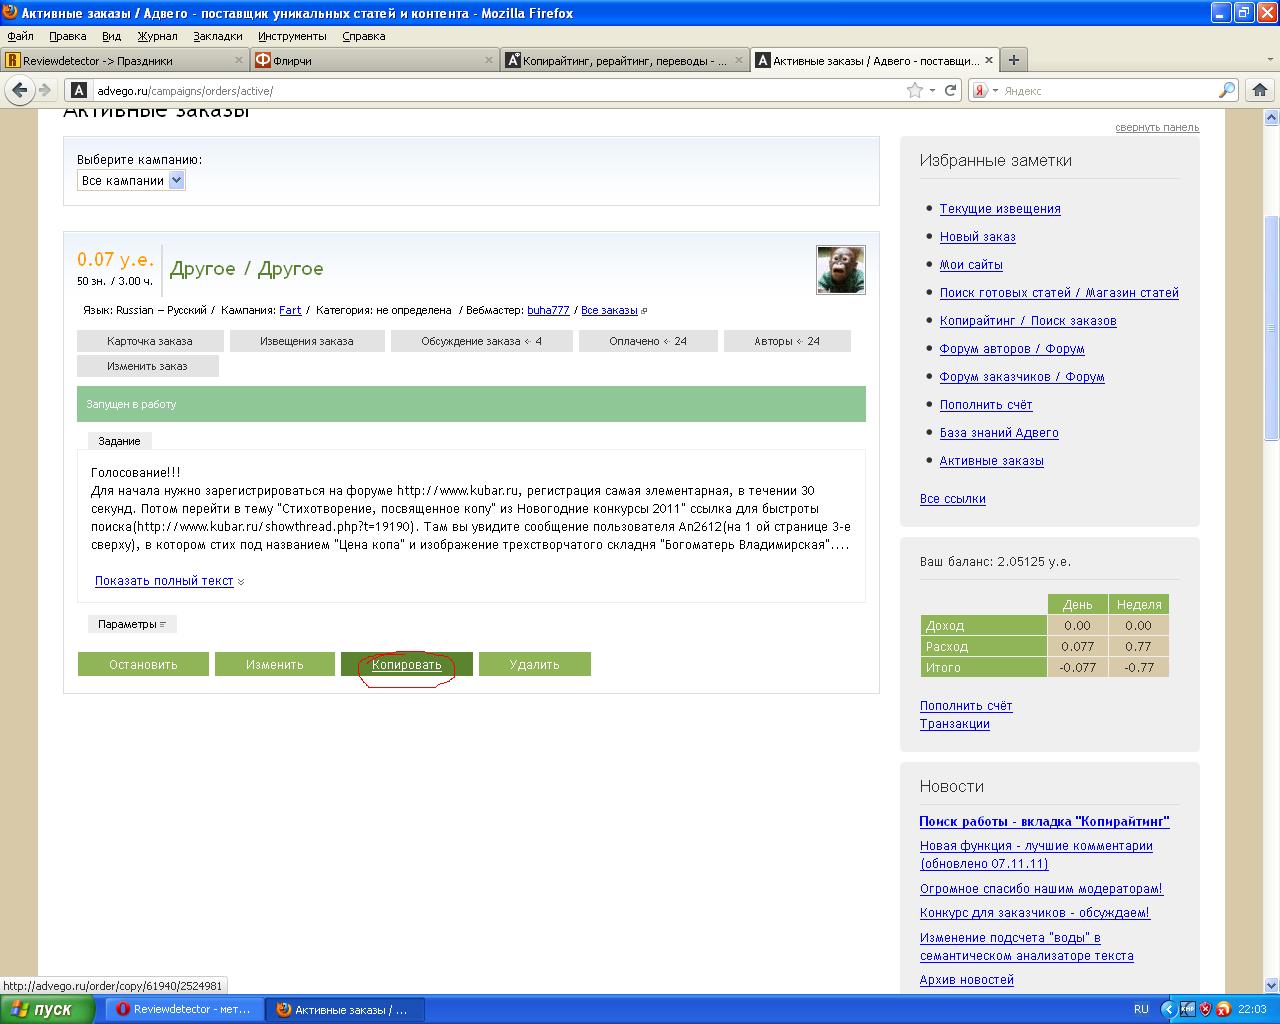Click the Форум авторов / Форум link
The image size is (1280, 1024).
tap(1012, 349)
